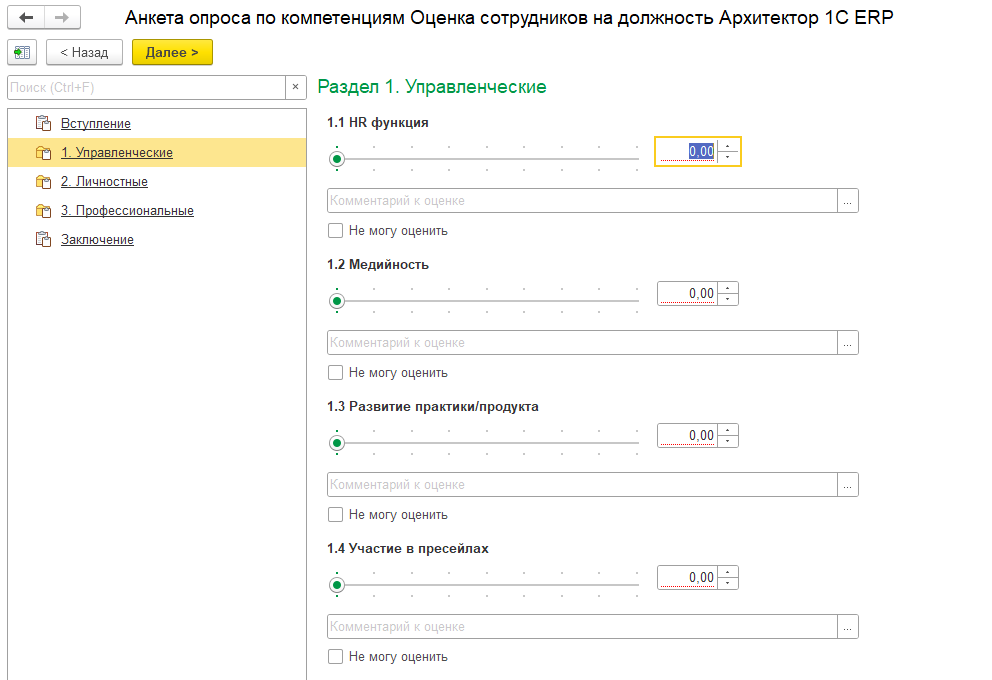Click the back navigation arrow icon

click(x=26, y=18)
